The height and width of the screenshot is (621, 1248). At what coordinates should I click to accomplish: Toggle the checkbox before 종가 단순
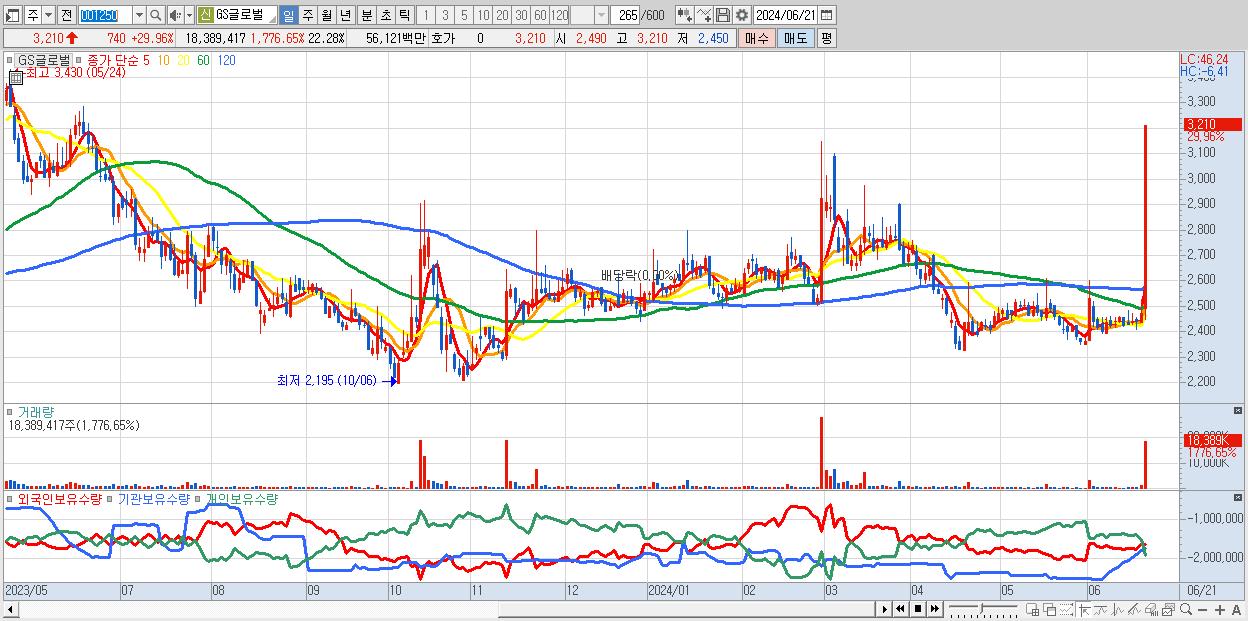[x=79, y=60]
